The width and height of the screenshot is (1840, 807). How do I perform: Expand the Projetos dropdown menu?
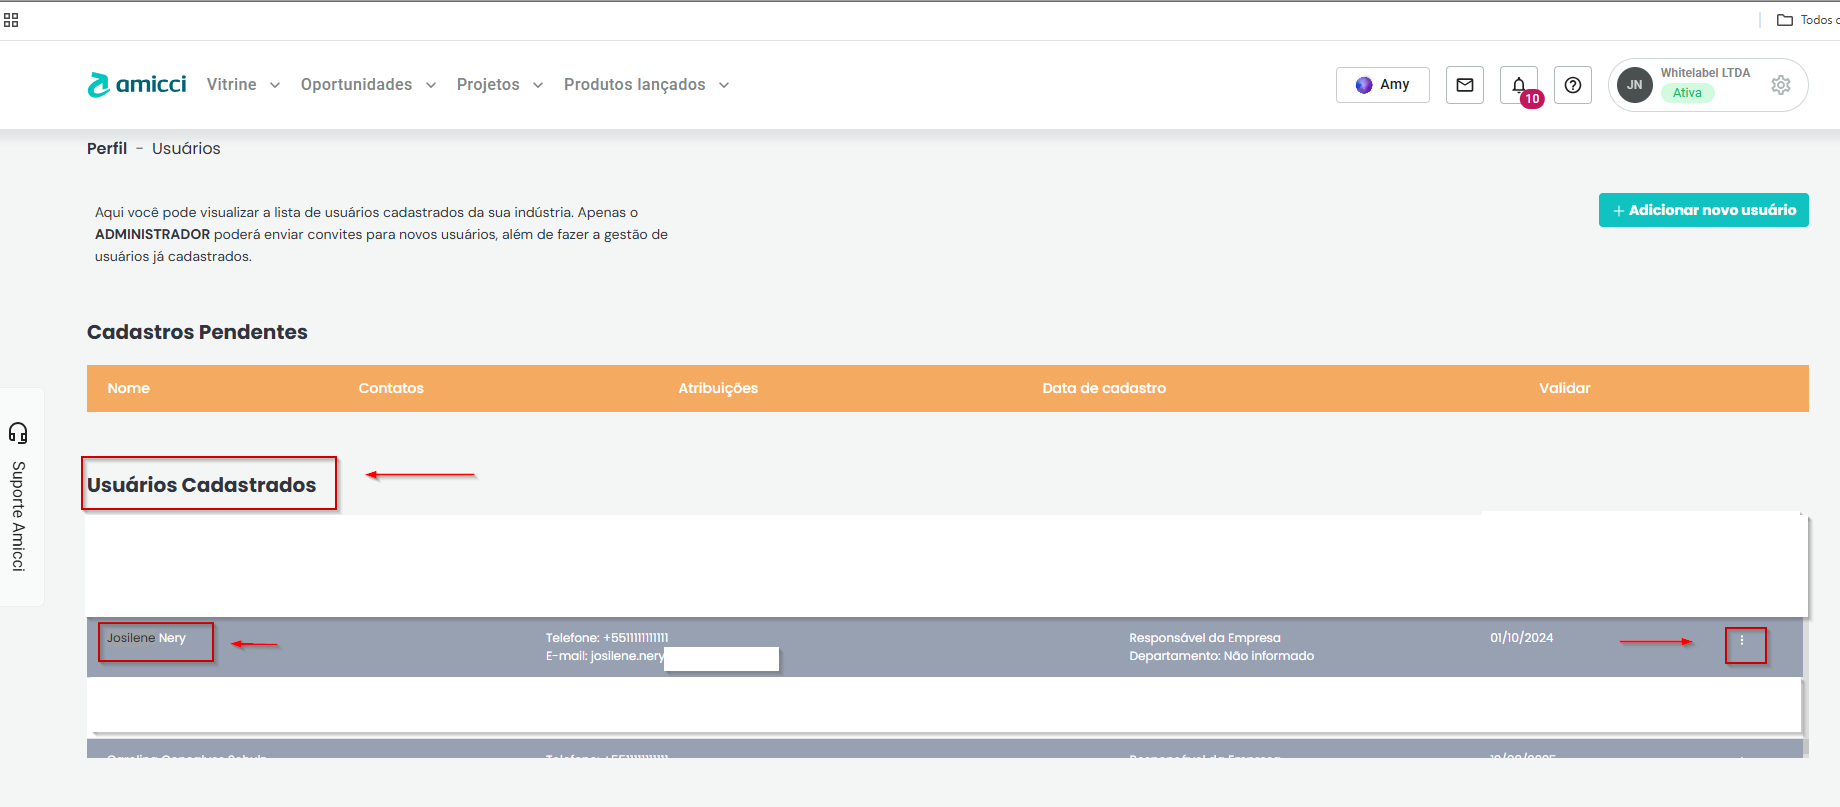coord(499,85)
